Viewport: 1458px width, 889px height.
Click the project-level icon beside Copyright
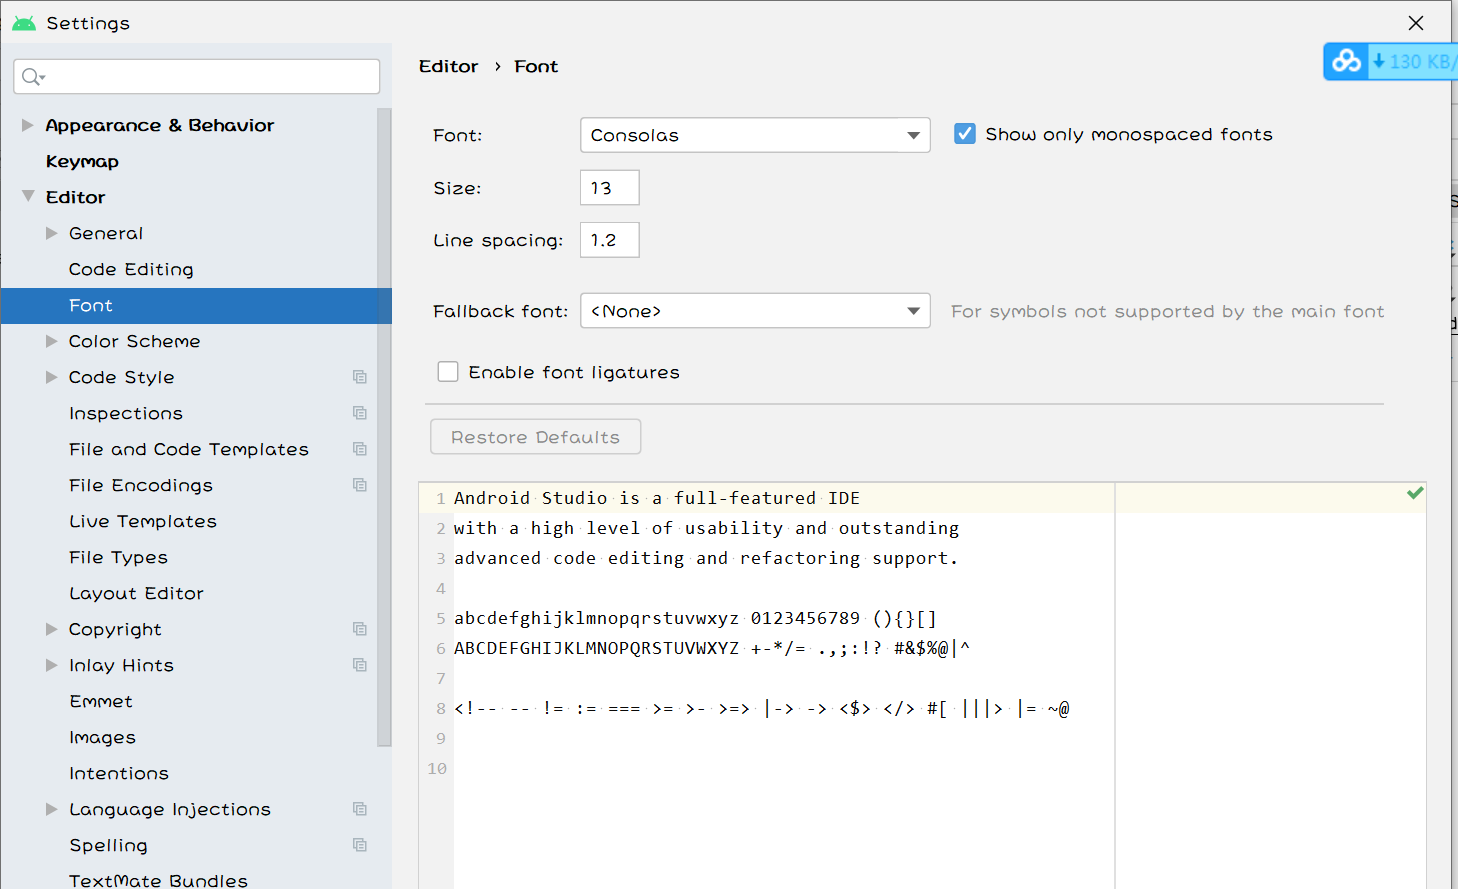click(360, 629)
